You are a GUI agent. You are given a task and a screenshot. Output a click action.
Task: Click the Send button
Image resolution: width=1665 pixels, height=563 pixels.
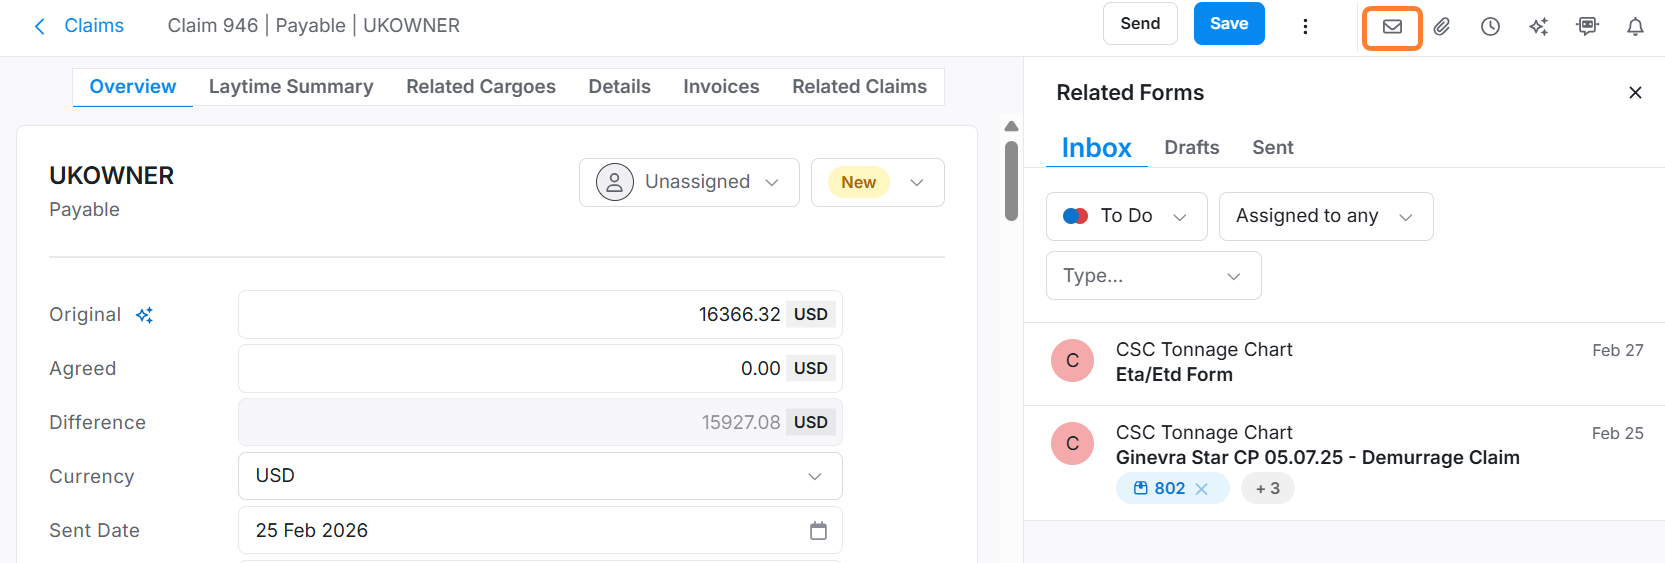coord(1140,24)
